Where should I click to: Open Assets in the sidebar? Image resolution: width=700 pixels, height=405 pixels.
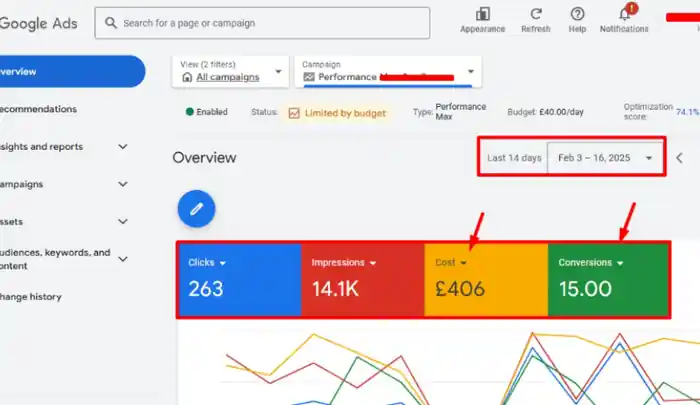tap(11, 221)
